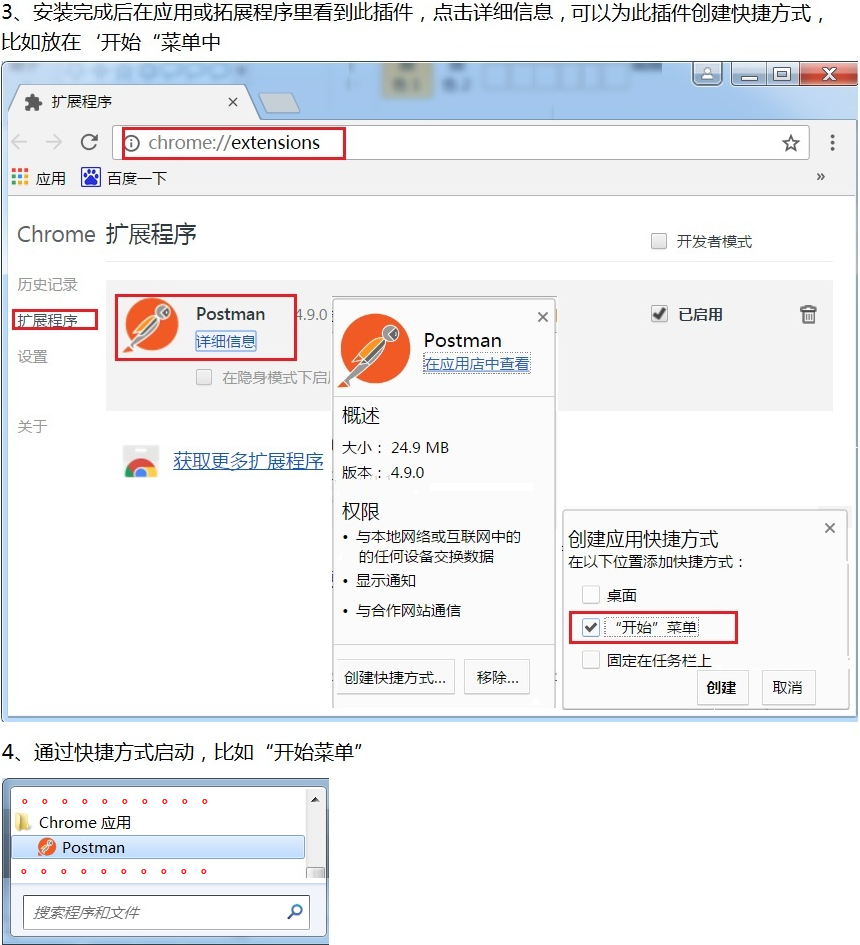Close the 创建应用快捷方式 dialog
The width and height of the screenshot is (860, 945).
830,528
